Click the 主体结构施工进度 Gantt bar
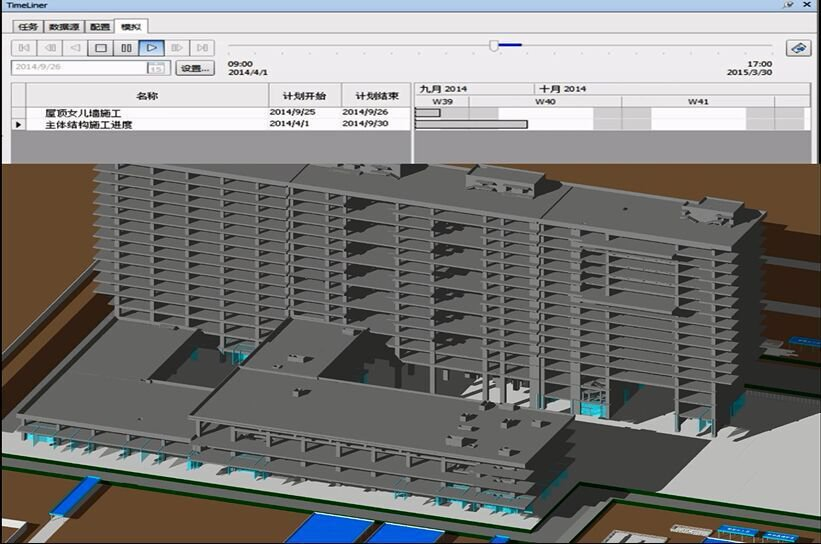821x544 pixels. click(x=471, y=124)
